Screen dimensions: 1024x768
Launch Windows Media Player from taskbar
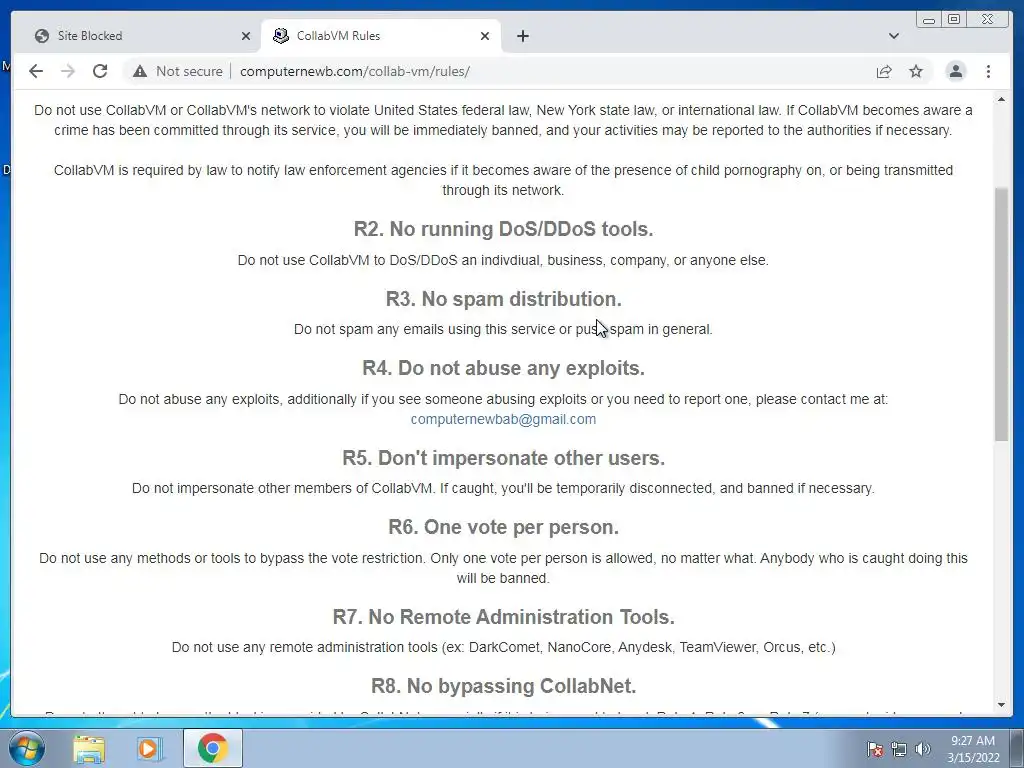[149, 748]
